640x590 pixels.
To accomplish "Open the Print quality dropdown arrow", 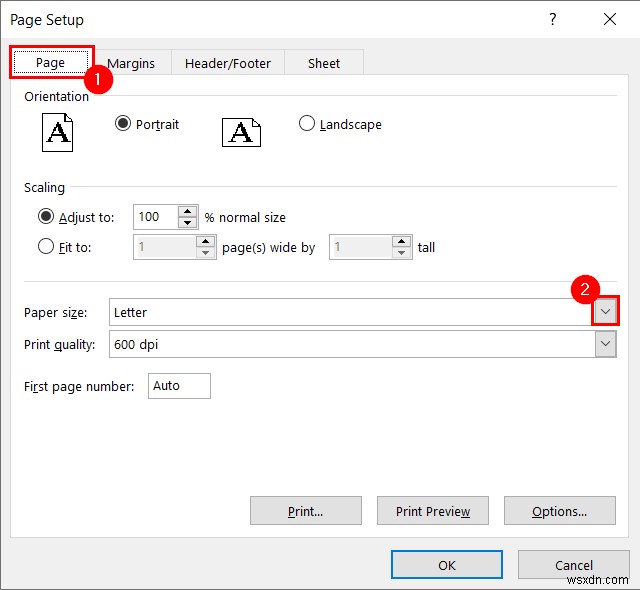I will (x=605, y=344).
